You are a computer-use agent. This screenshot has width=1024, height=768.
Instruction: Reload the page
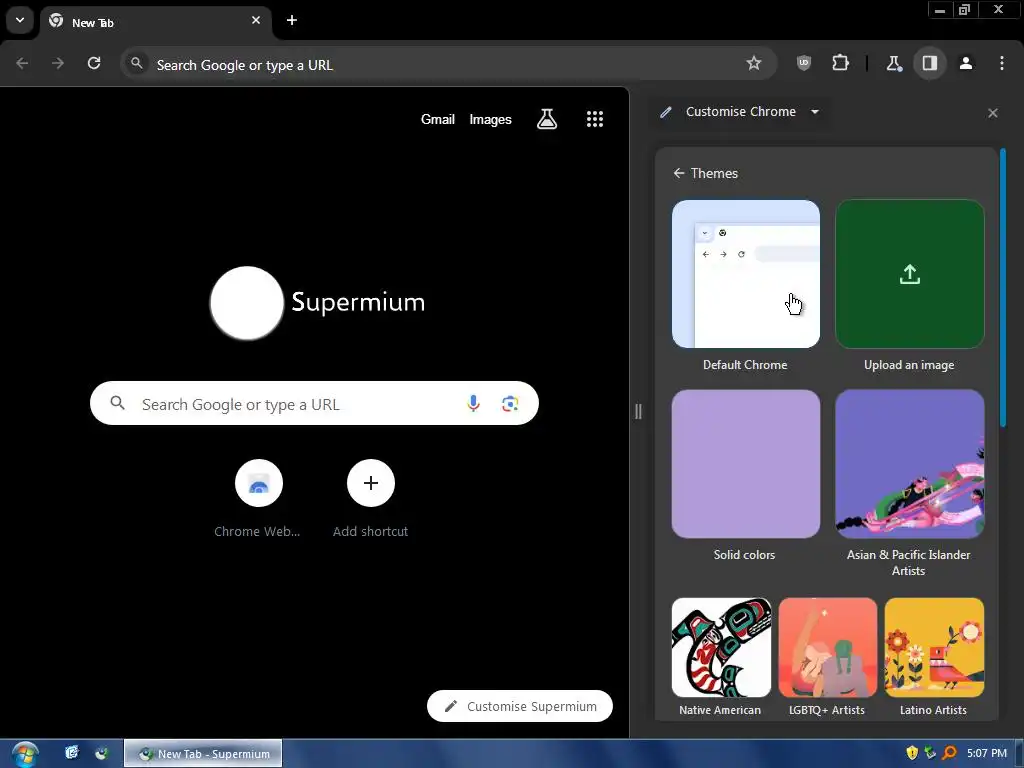(94, 63)
